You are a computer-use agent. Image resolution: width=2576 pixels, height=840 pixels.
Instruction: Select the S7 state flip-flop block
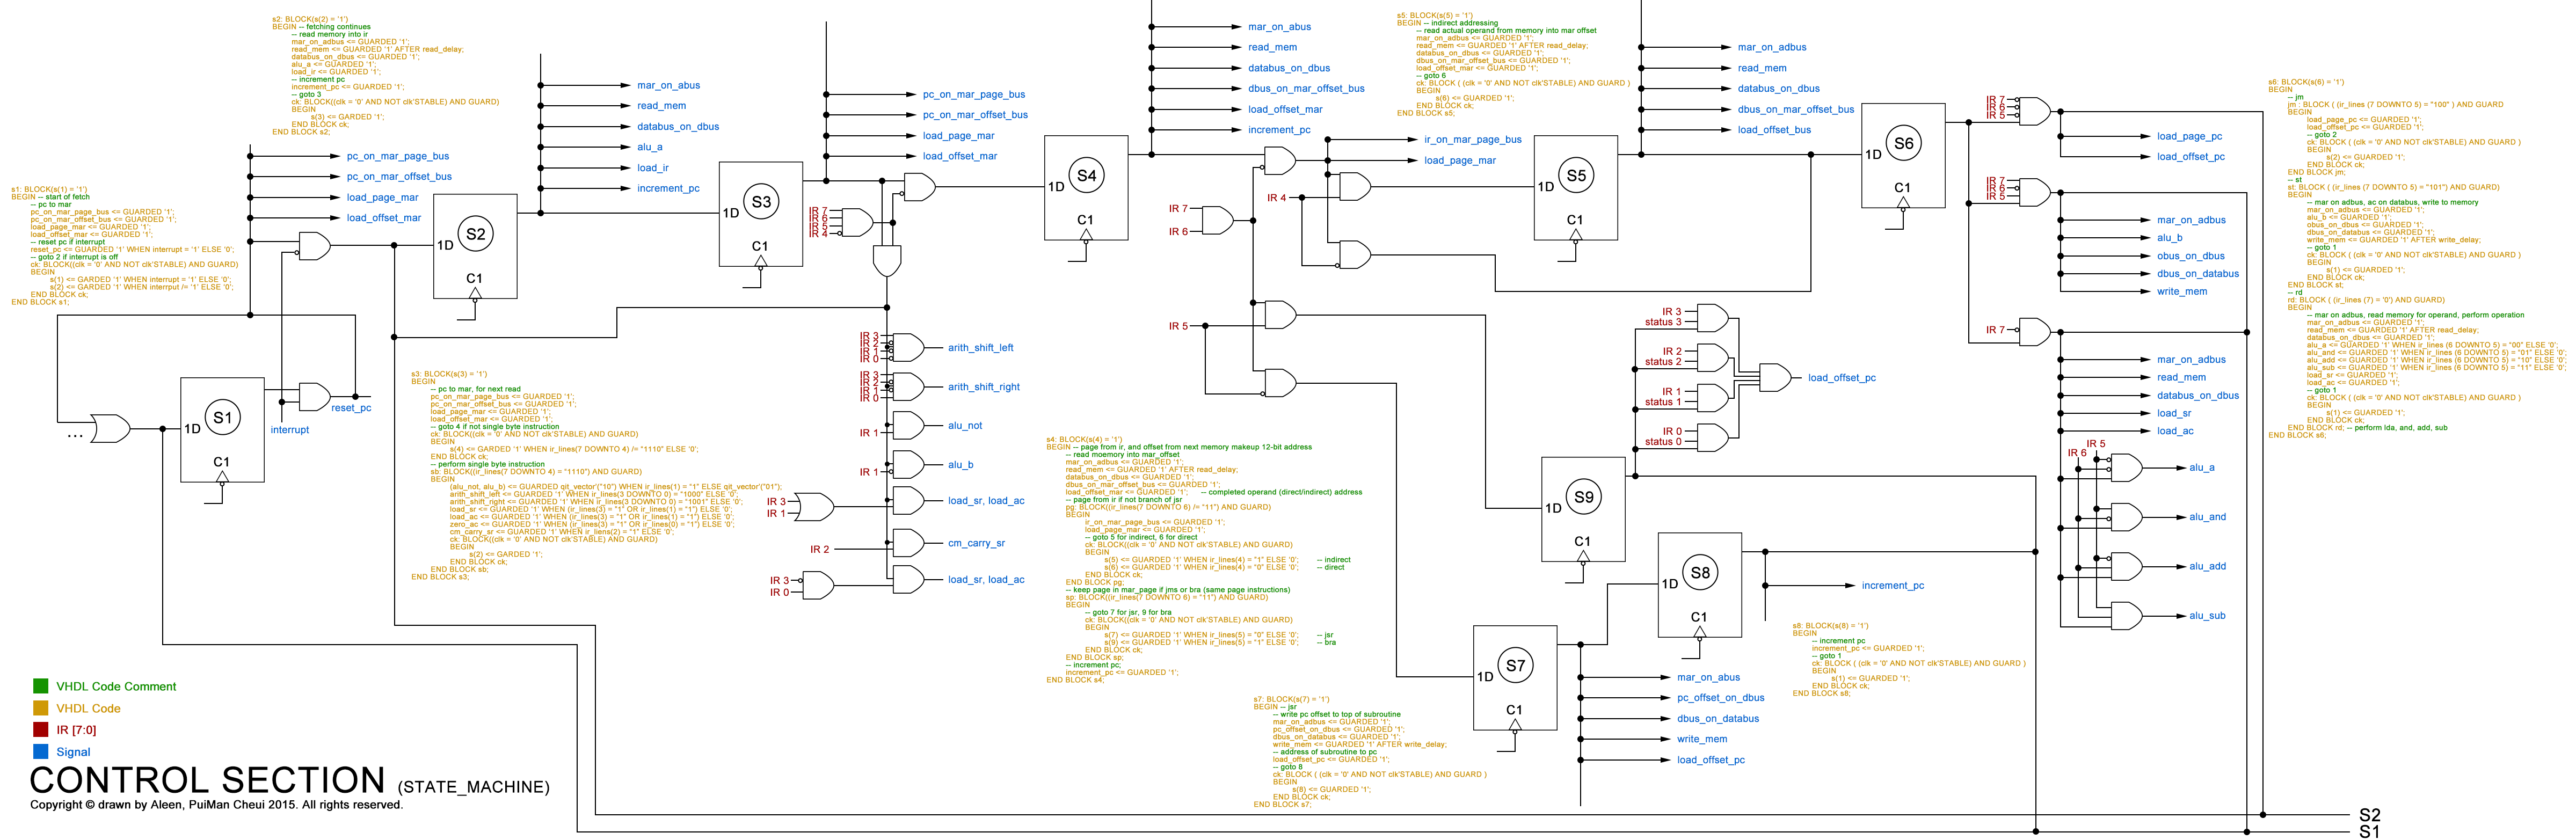click(1514, 677)
